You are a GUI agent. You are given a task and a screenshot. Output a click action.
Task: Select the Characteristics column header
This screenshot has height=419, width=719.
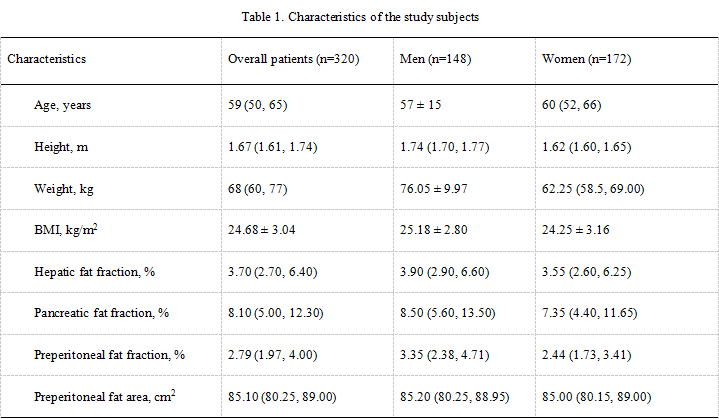47,59
